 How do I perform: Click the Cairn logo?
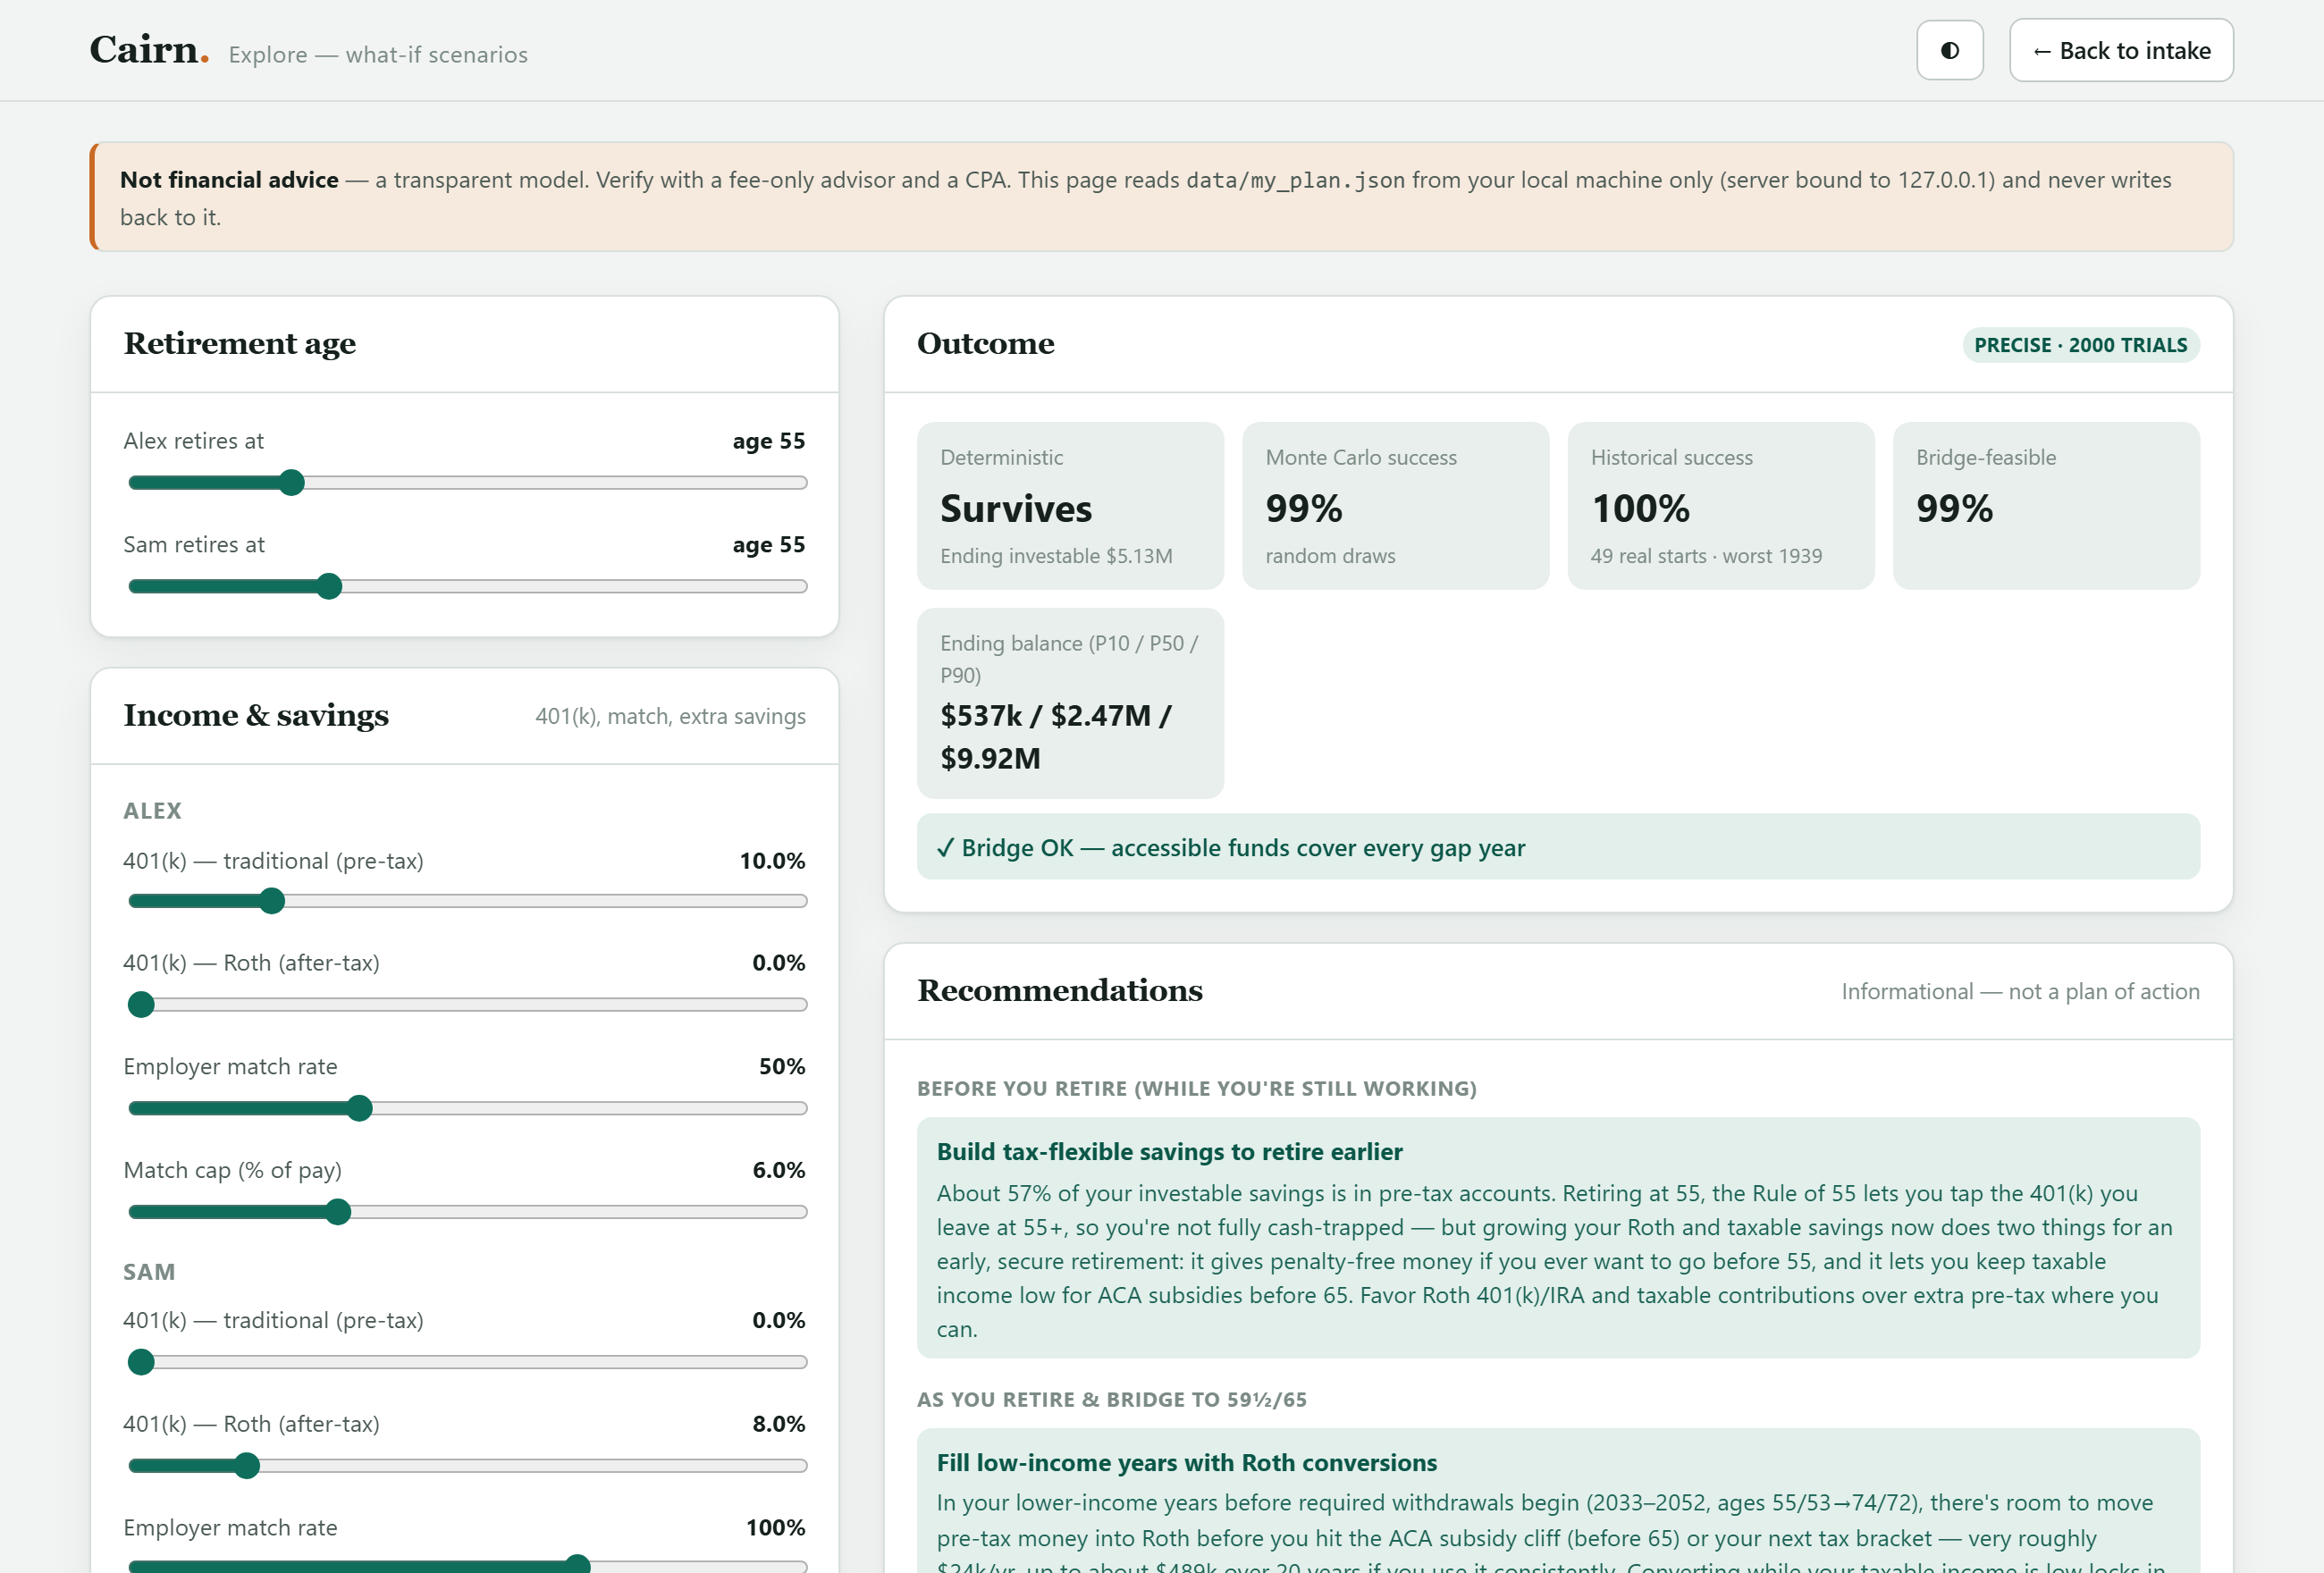149,50
